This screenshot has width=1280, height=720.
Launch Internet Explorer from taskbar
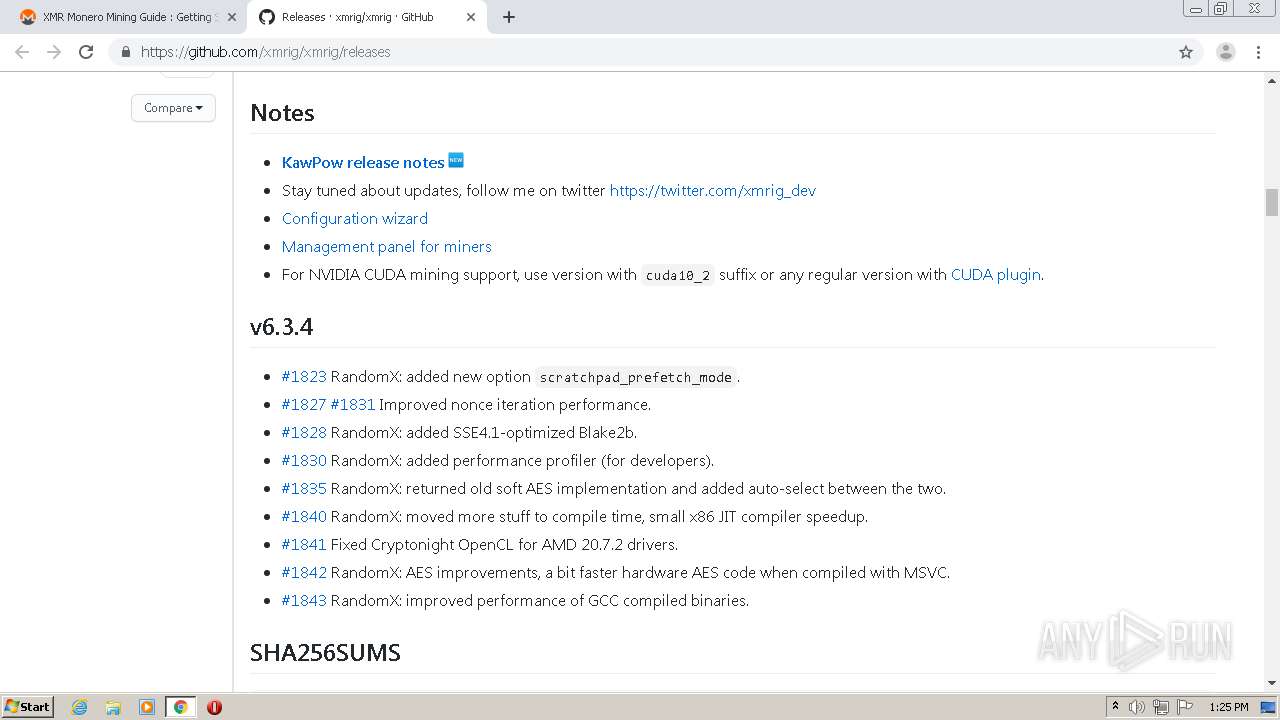79,707
